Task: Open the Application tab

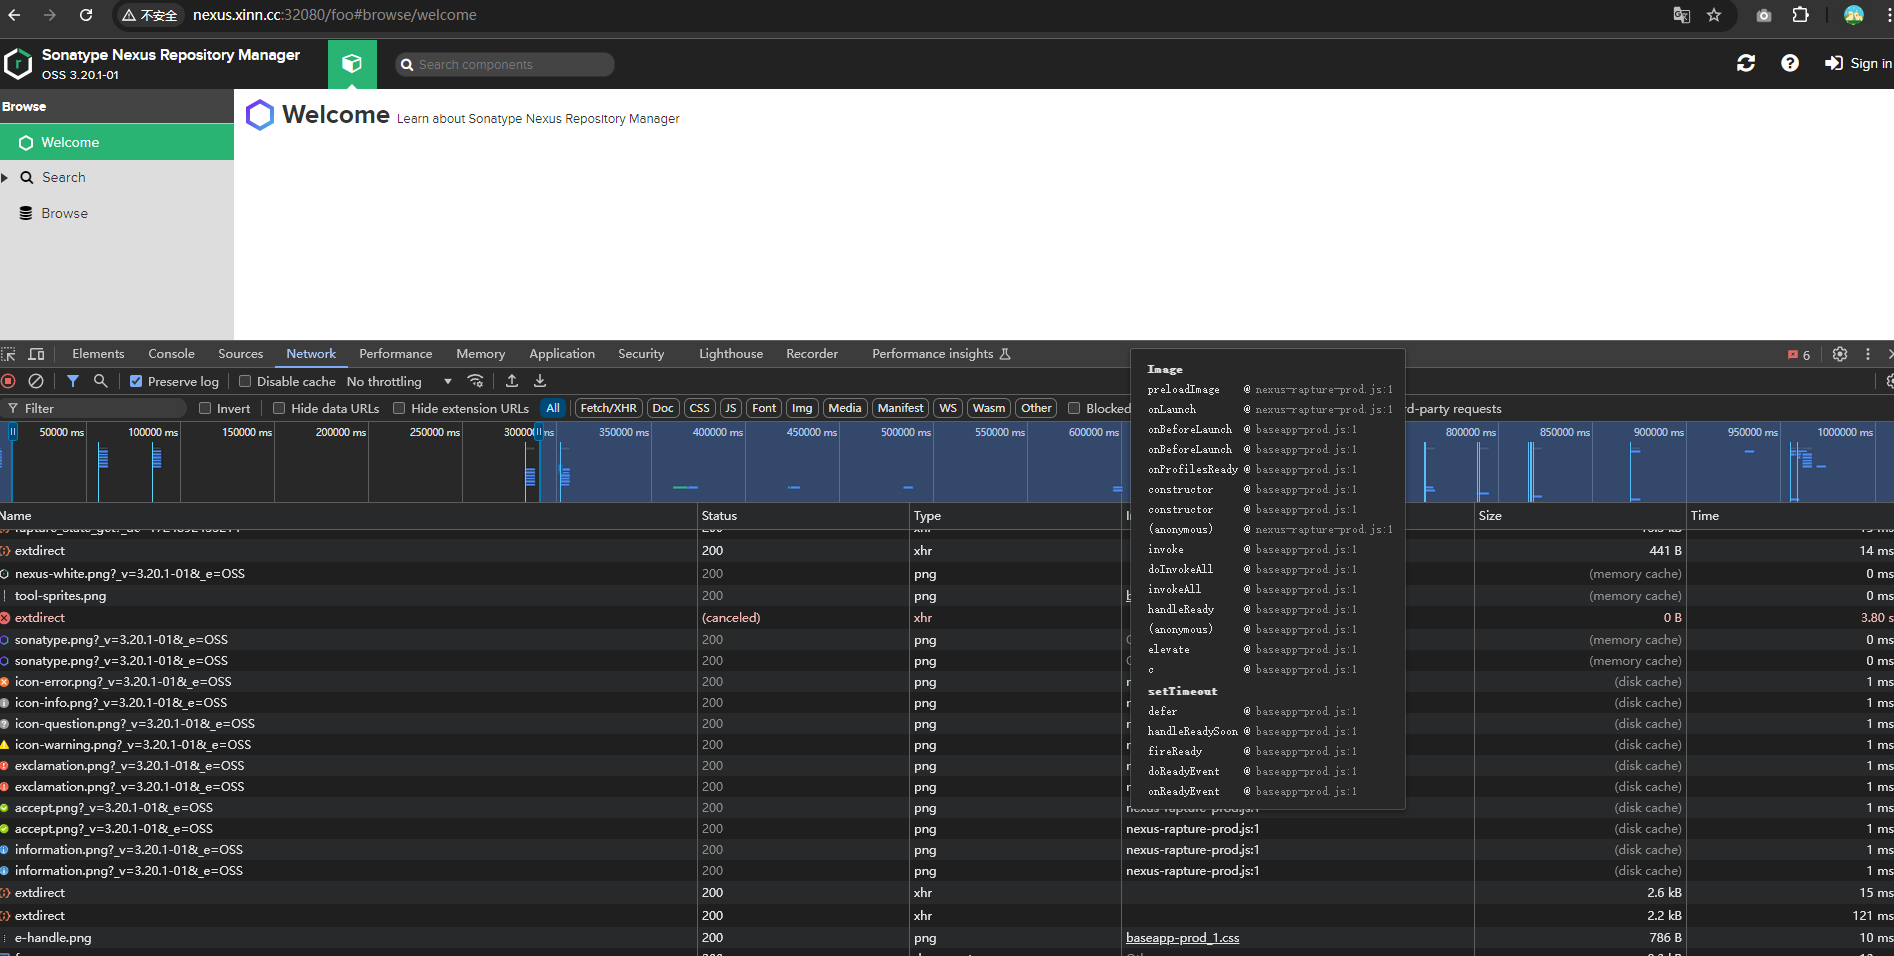Action: (562, 354)
